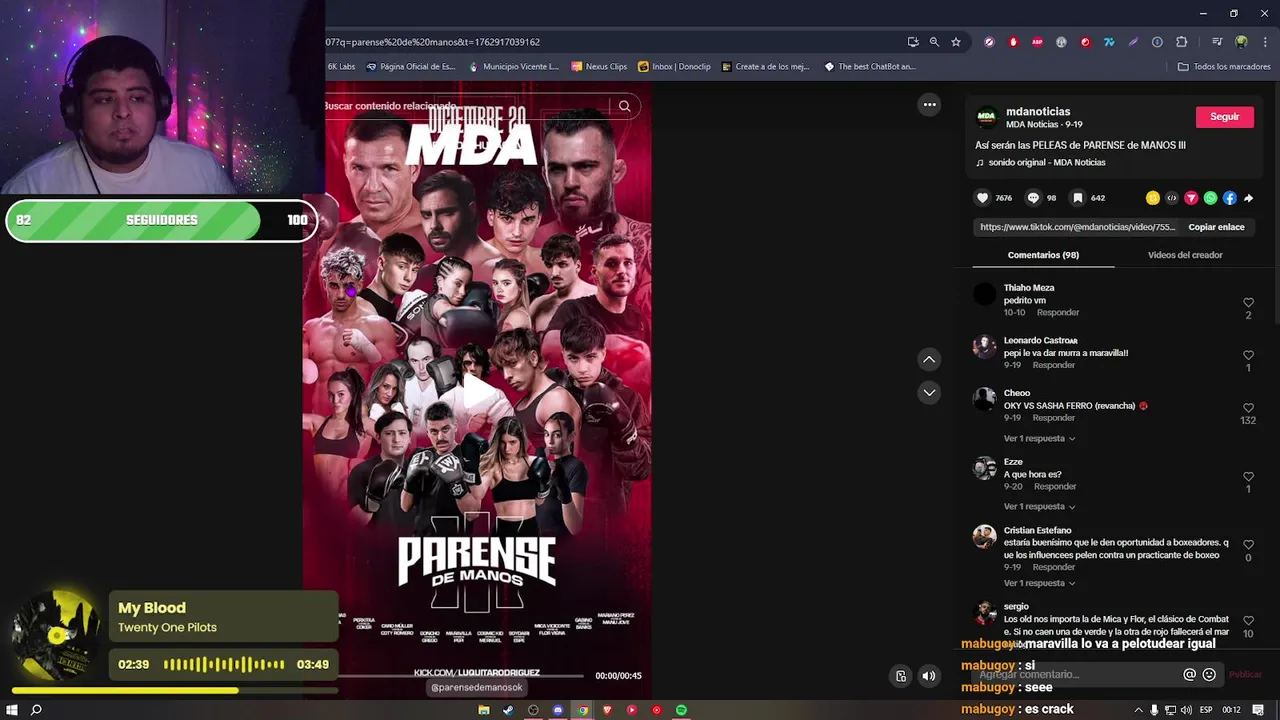Like the TikTok video with the heart icon
Viewport: 1280px width, 720px height.
pos(982,198)
